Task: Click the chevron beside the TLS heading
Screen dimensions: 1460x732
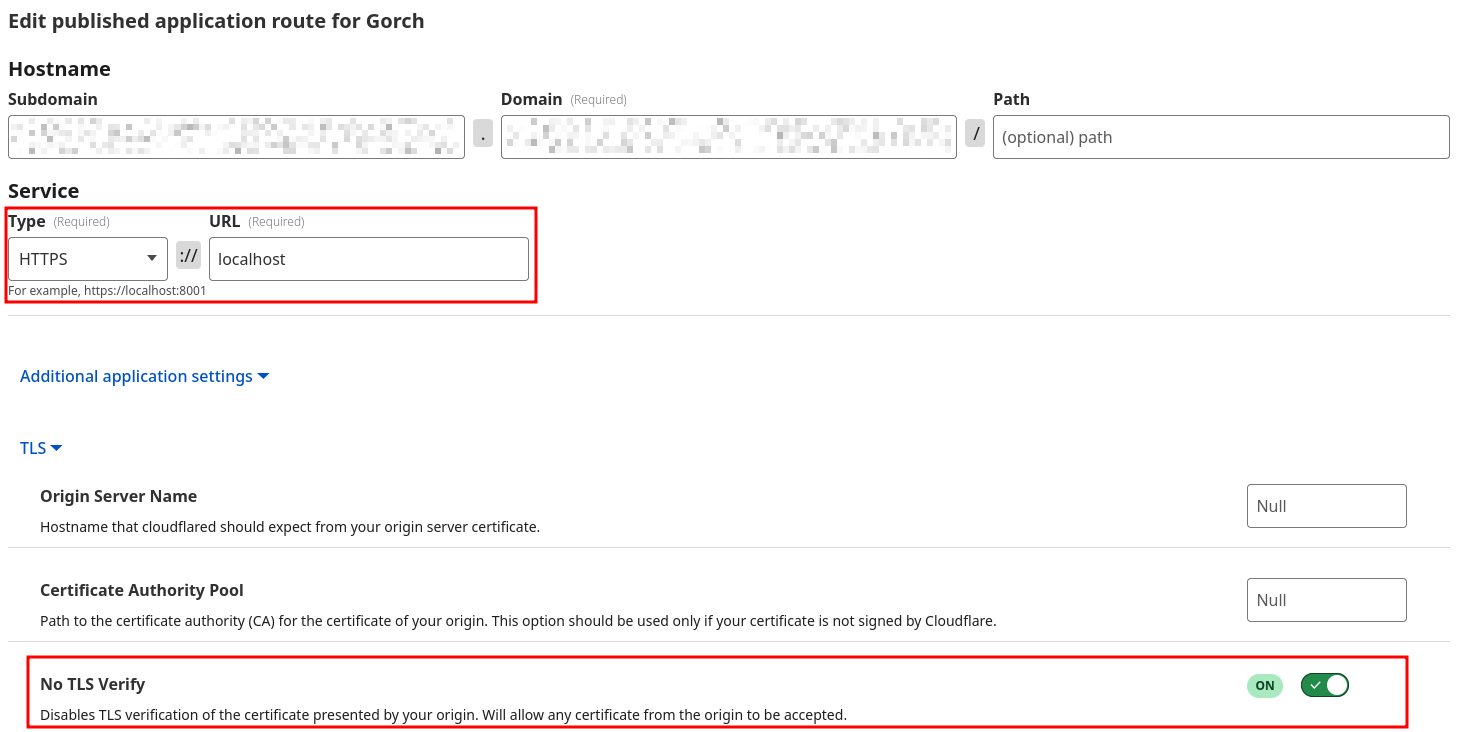Action: [57, 447]
